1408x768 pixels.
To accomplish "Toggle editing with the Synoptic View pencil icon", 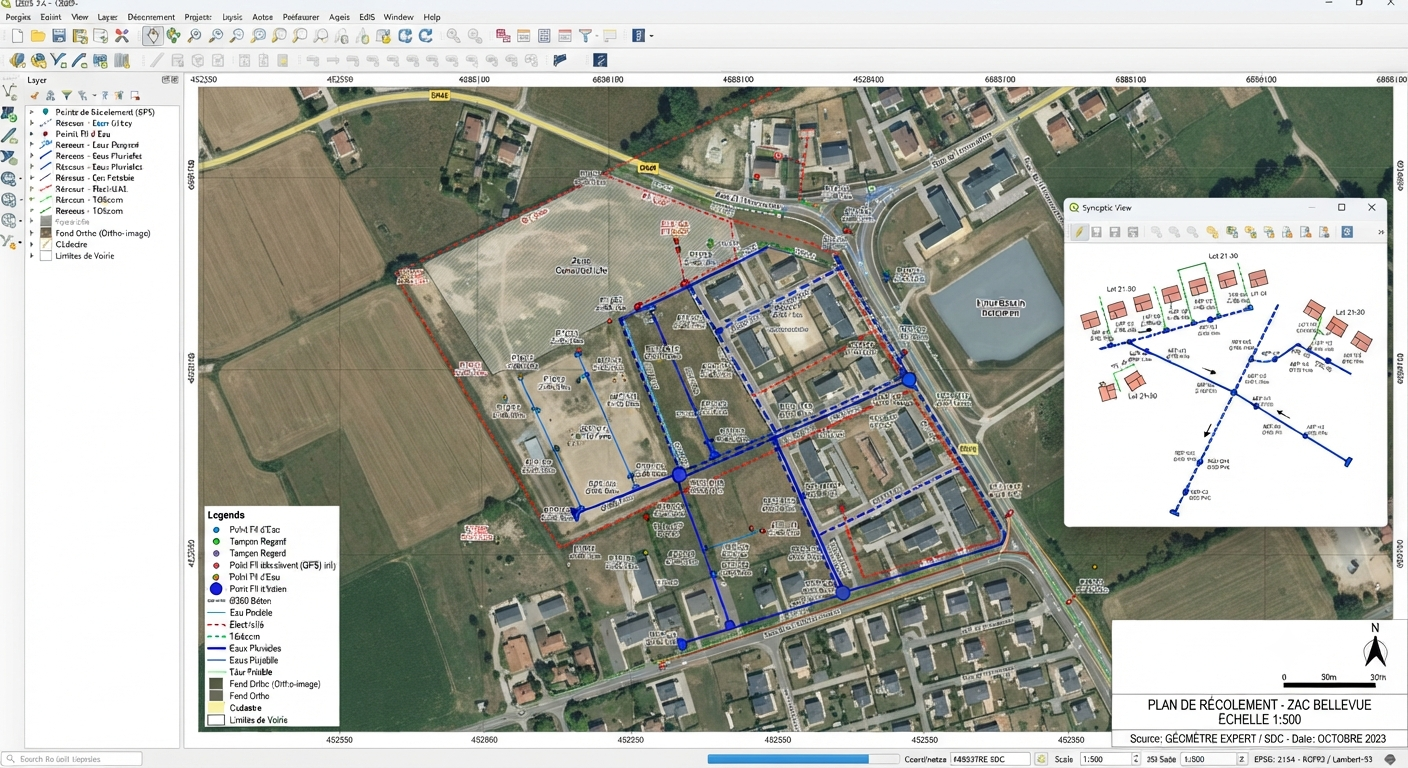I will pyautogui.click(x=1079, y=232).
